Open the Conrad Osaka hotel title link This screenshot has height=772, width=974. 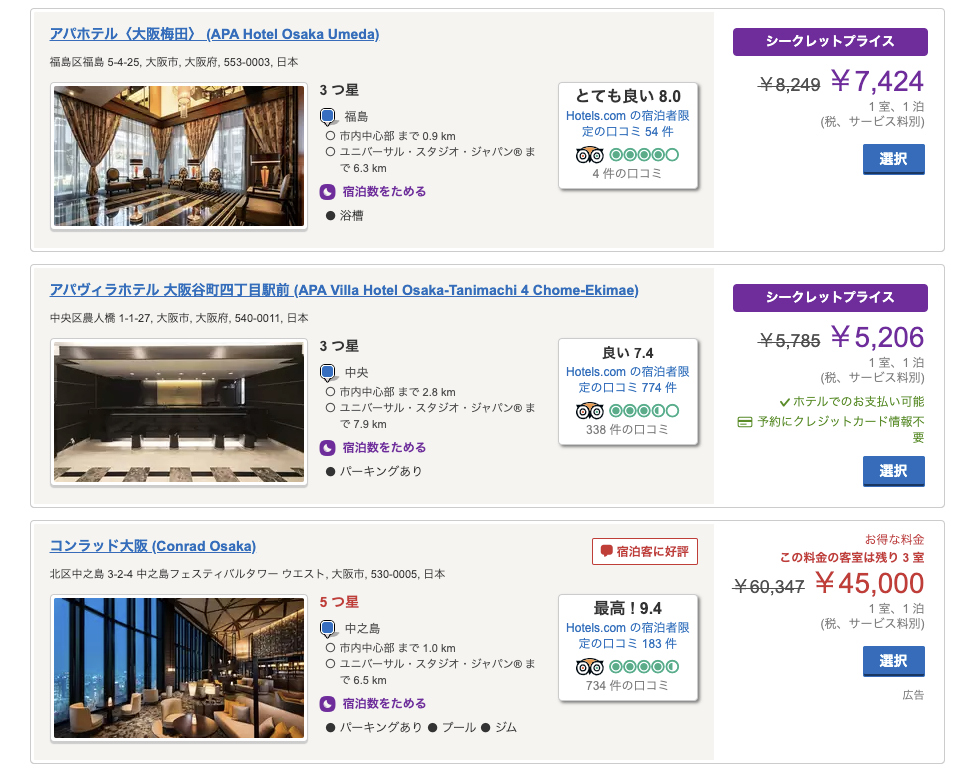point(153,546)
